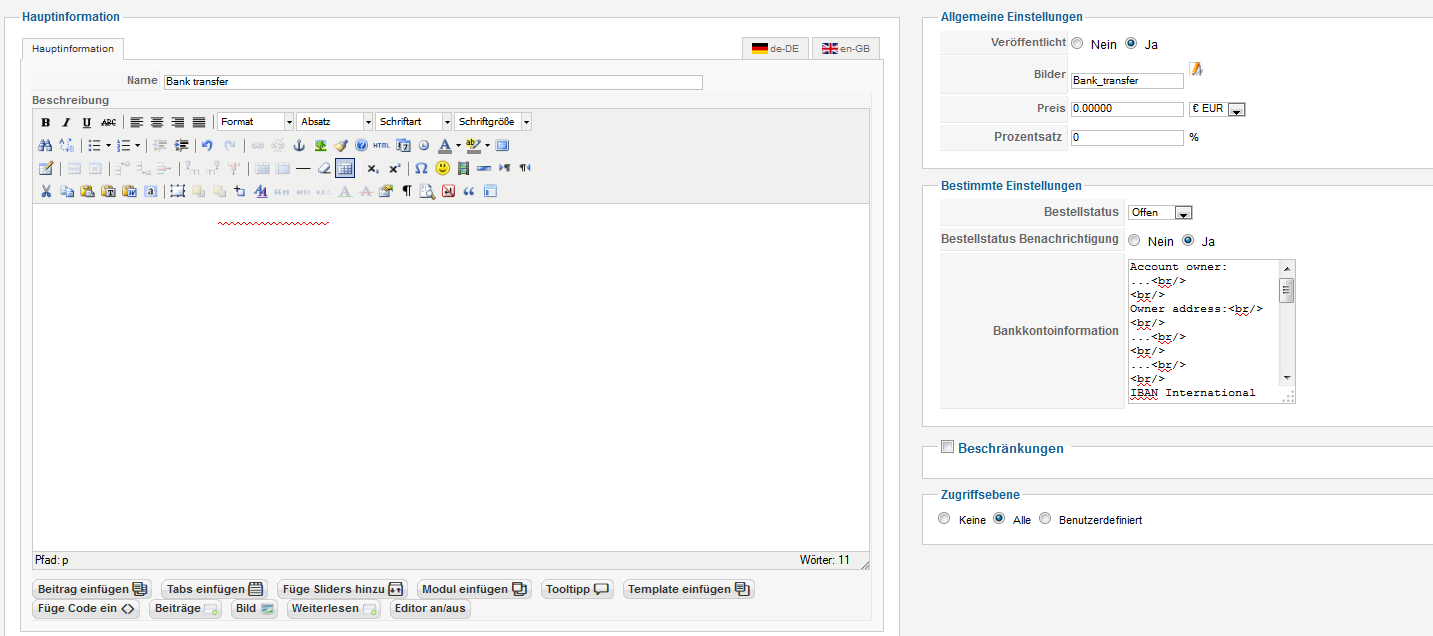Open the Schriftart font dropdown
The width and height of the screenshot is (1433, 636).
tap(413, 122)
